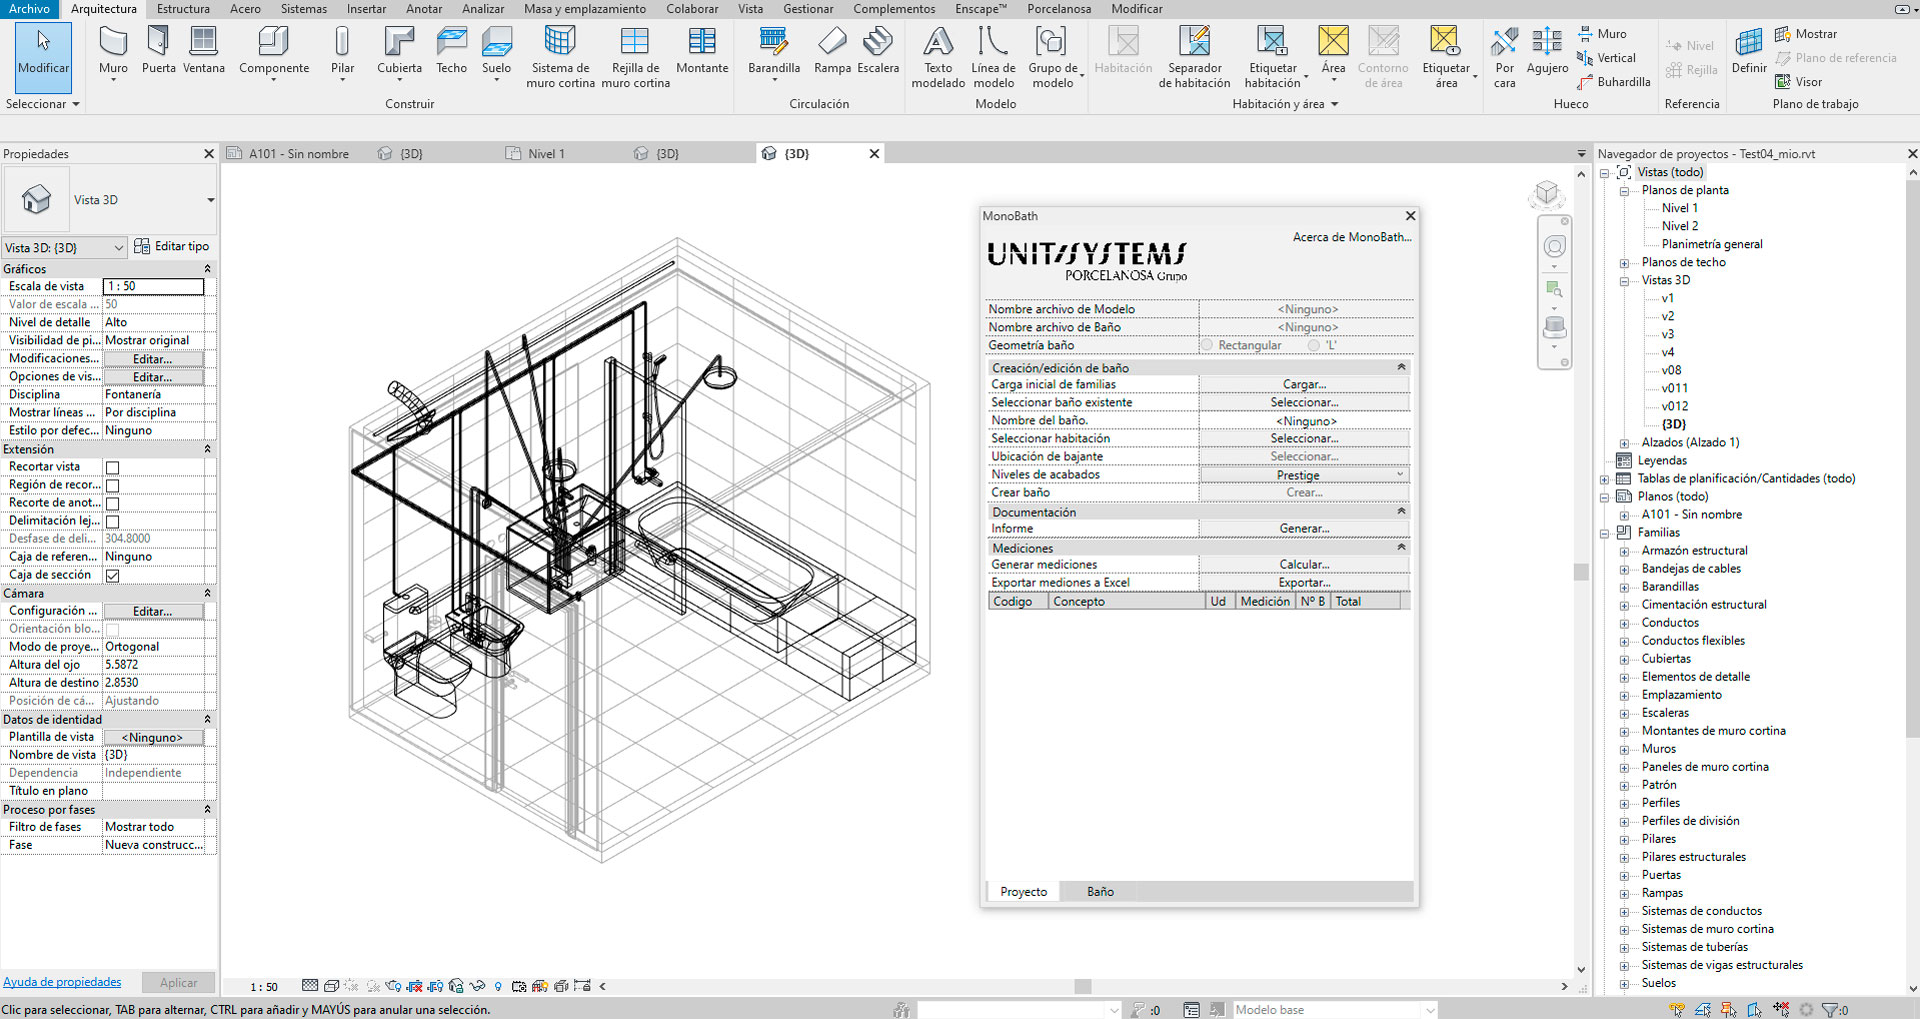Image resolution: width=1920 pixels, height=1019 pixels.
Task: Switch to the Nivel 1 view tab
Action: click(546, 154)
